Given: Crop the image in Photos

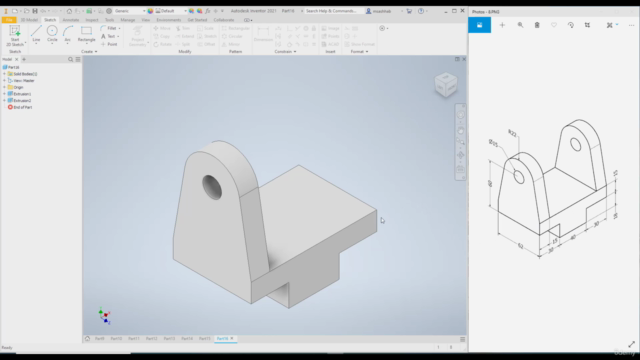Looking at the screenshot, I should (587, 25).
